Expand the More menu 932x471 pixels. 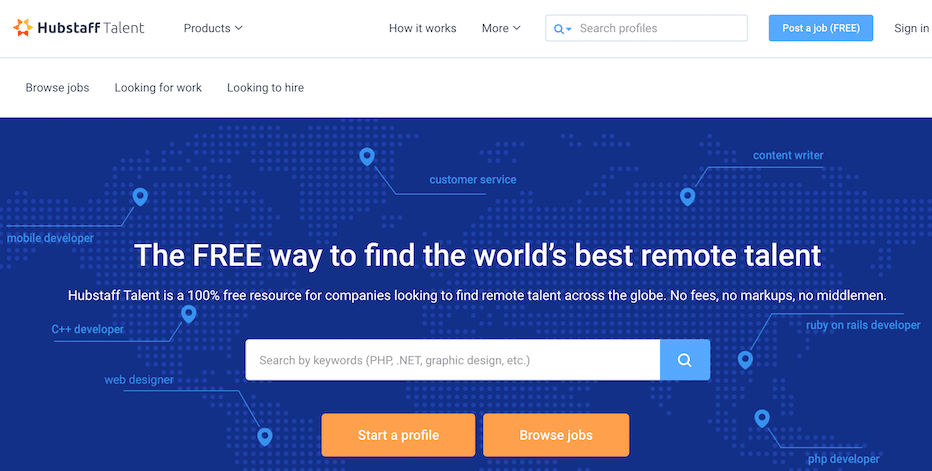pyautogui.click(x=501, y=28)
